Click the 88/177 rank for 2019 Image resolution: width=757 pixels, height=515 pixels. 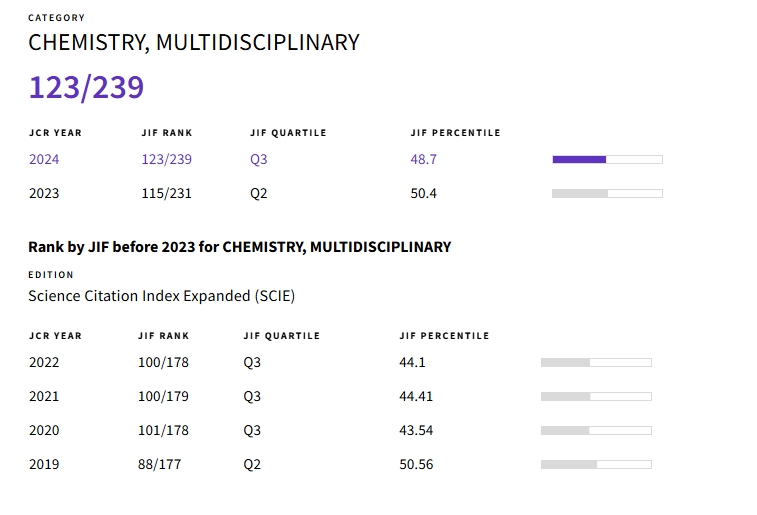(x=159, y=464)
